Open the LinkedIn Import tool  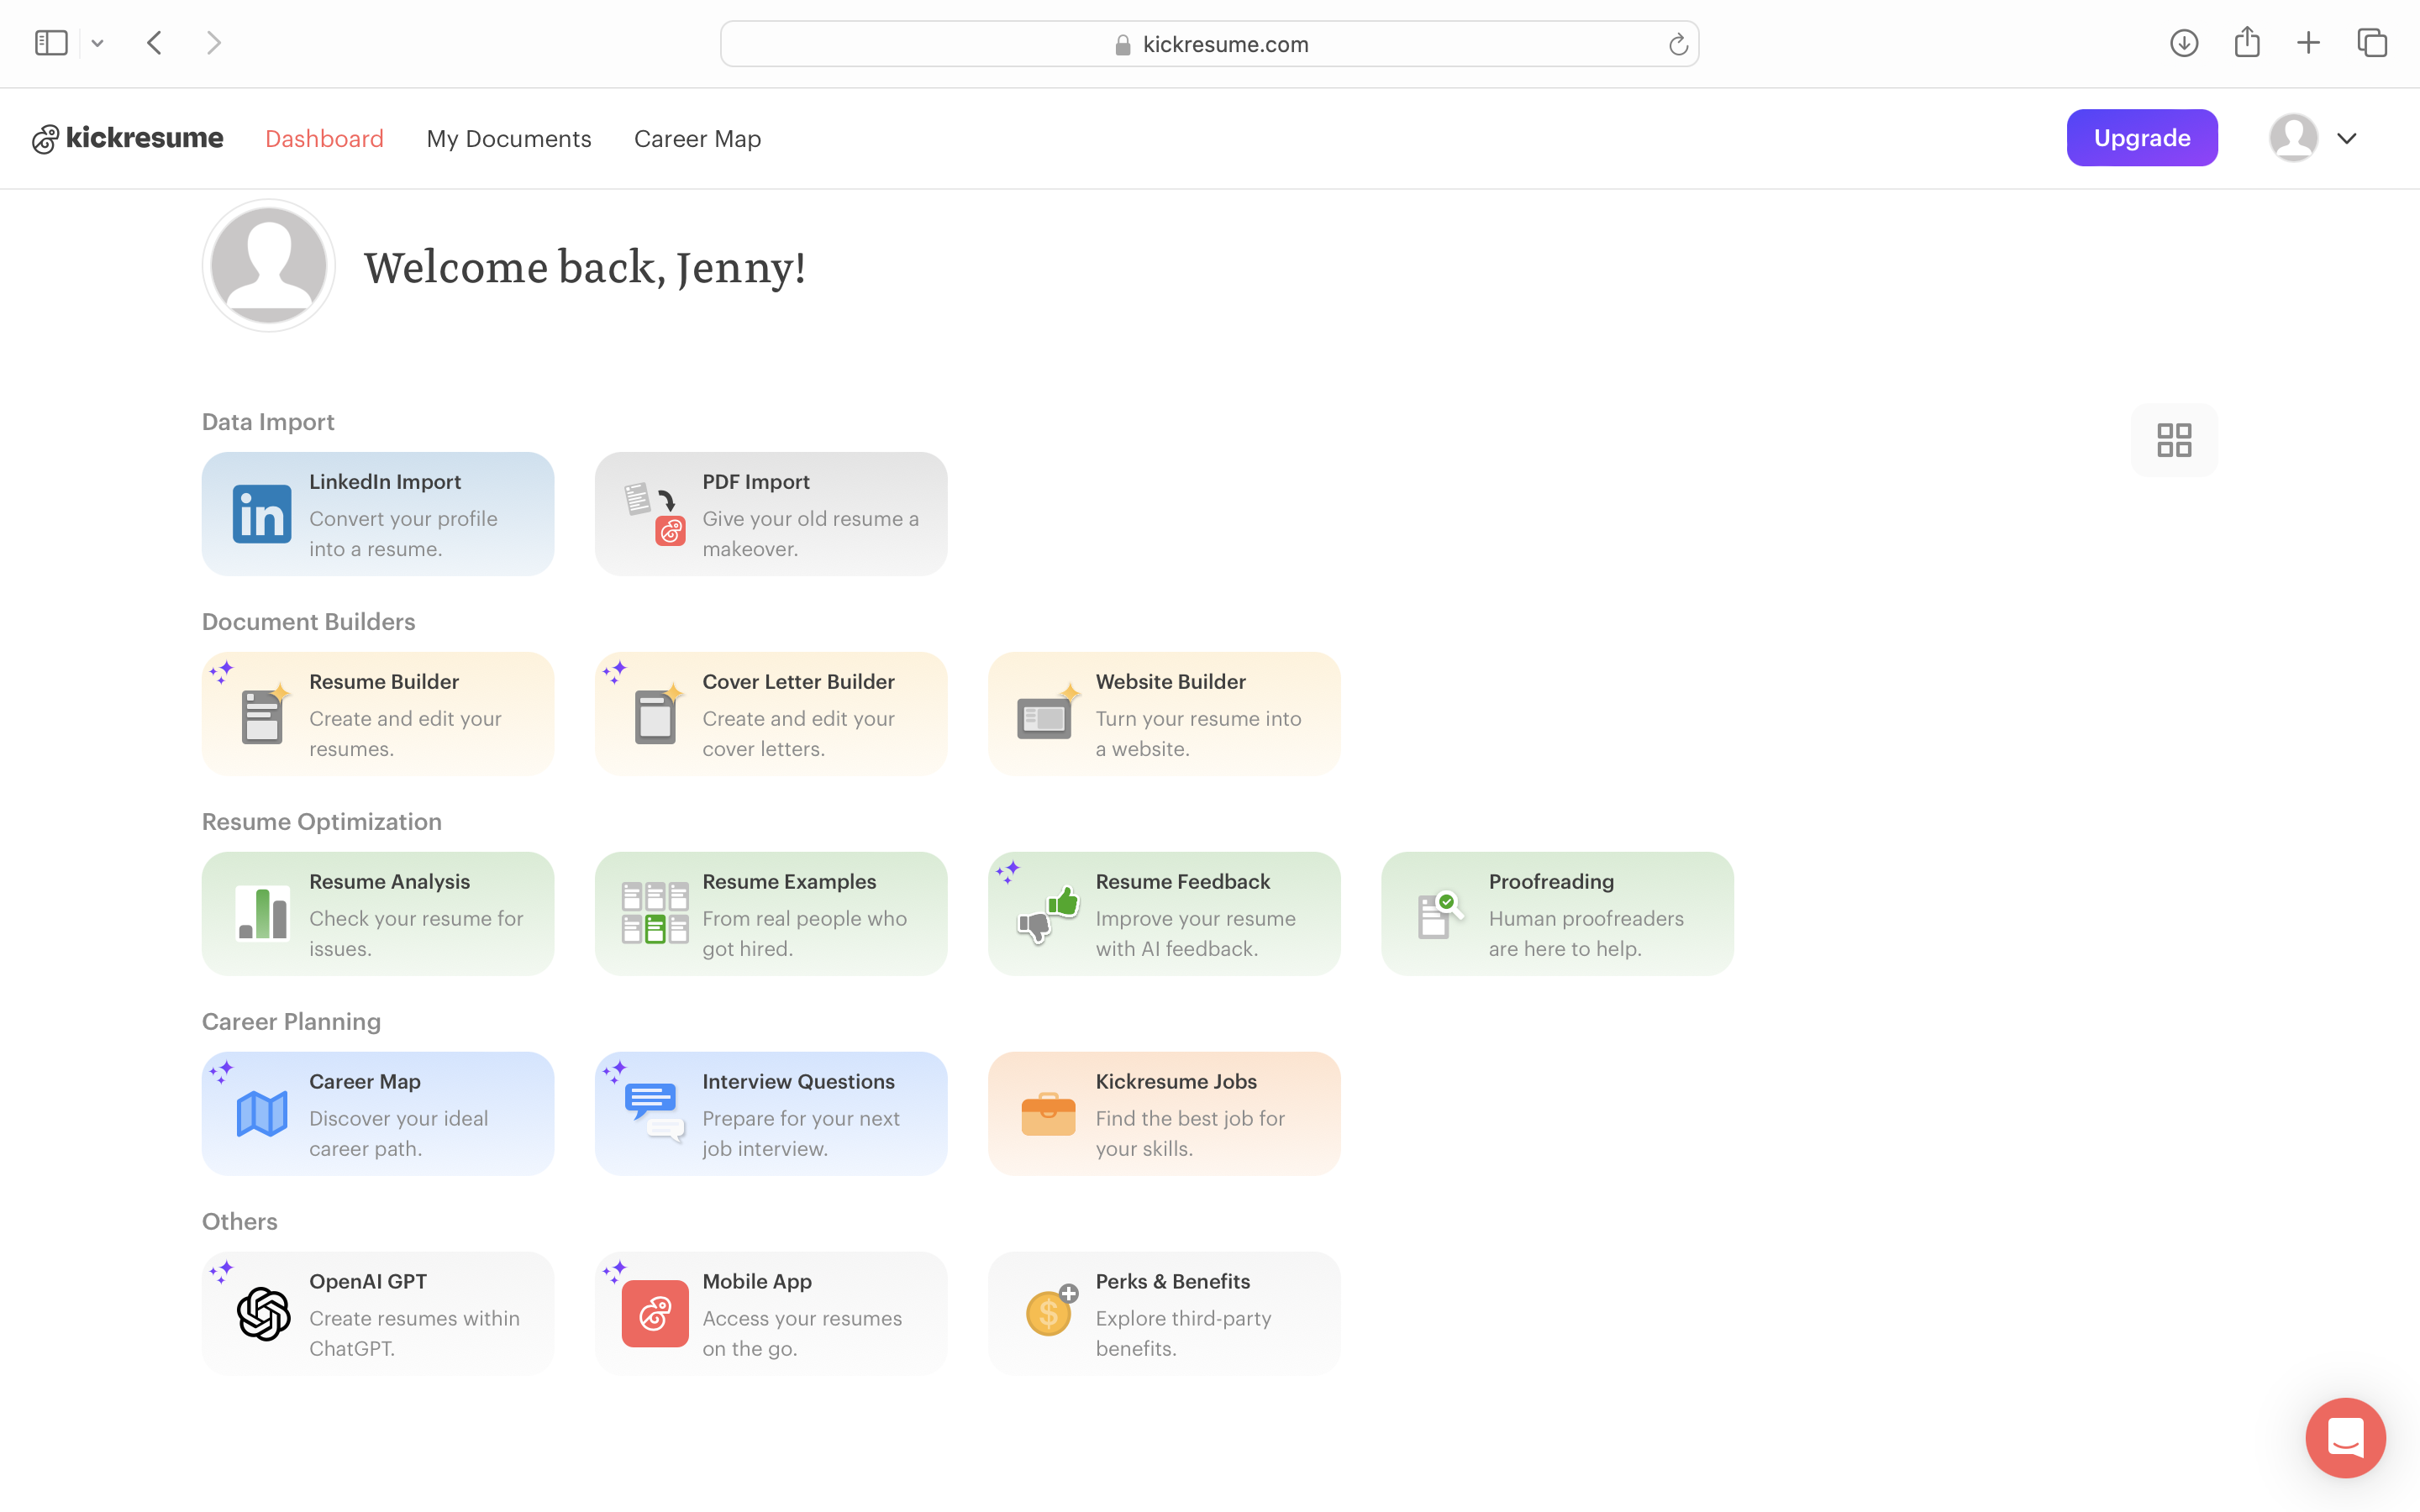click(377, 513)
